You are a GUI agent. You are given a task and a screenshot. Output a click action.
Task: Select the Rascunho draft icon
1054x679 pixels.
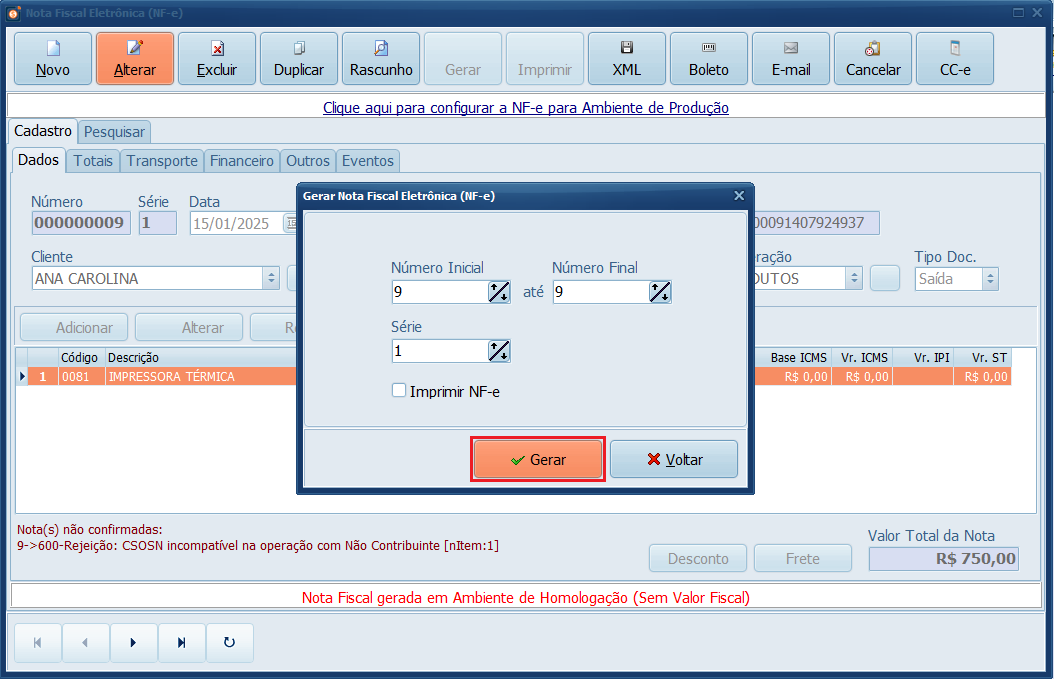point(380,58)
